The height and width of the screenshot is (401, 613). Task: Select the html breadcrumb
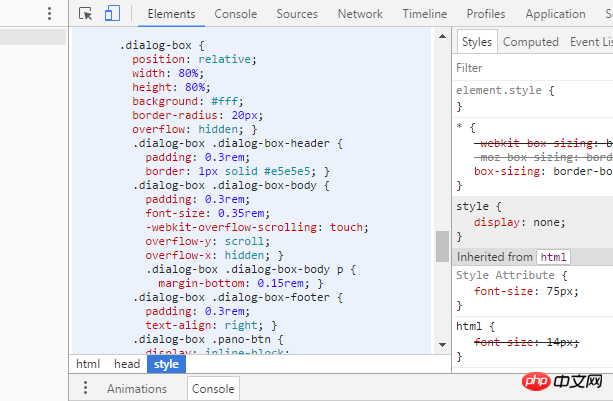[x=88, y=364]
